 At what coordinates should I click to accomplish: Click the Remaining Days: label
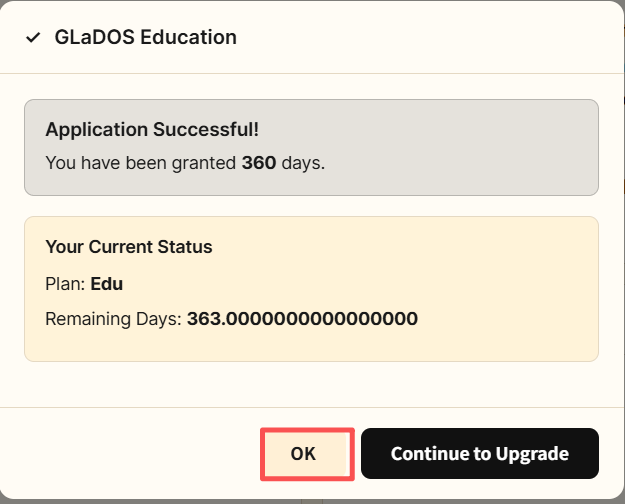pyautogui.click(x=113, y=319)
